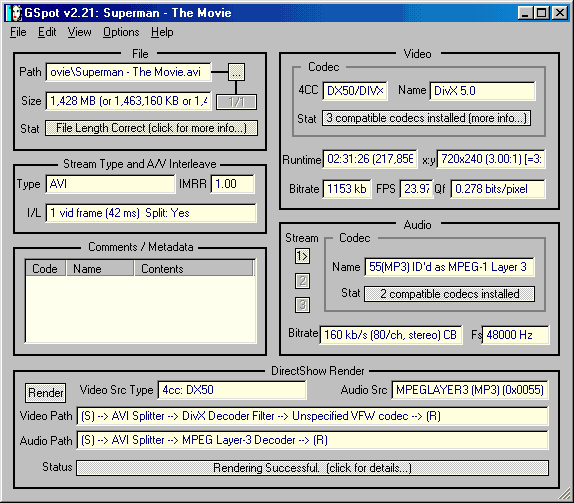574x503 pixels.
Task: Click '2 compatible codecs installed' audio stat button
Action: pos(450,294)
